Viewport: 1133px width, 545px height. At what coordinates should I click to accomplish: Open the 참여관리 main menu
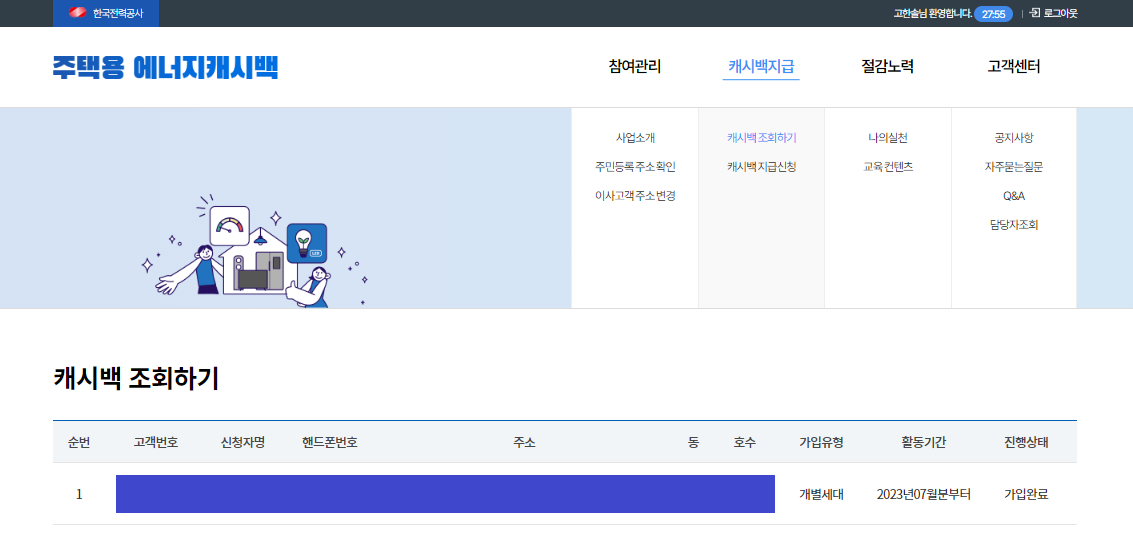tap(634, 67)
